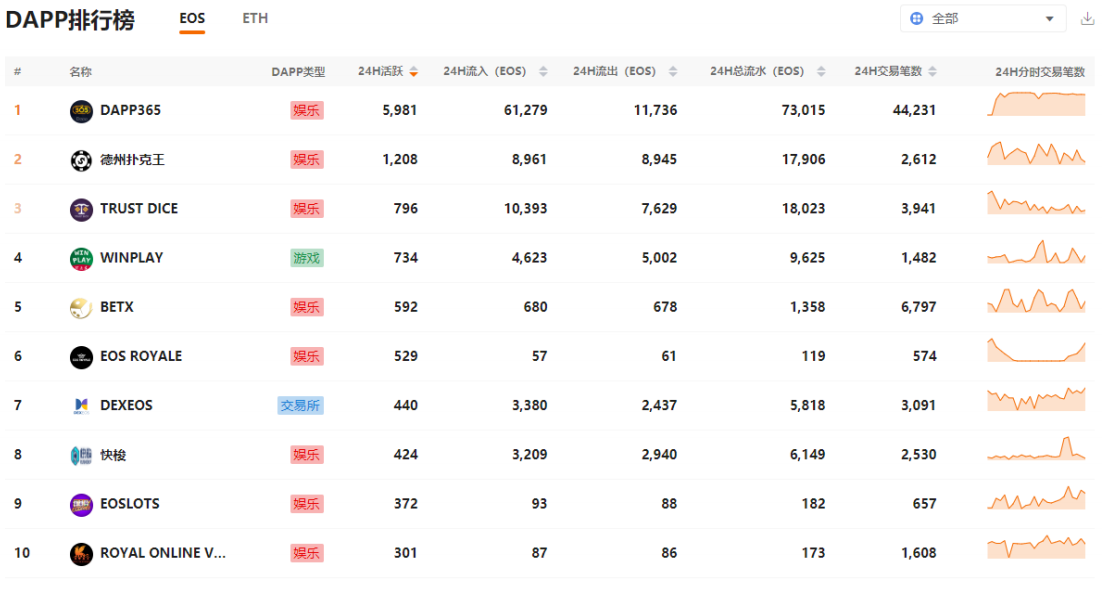Click the DAPP365 logo icon
The width and height of the screenshot is (1105, 601).
coord(81,111)
